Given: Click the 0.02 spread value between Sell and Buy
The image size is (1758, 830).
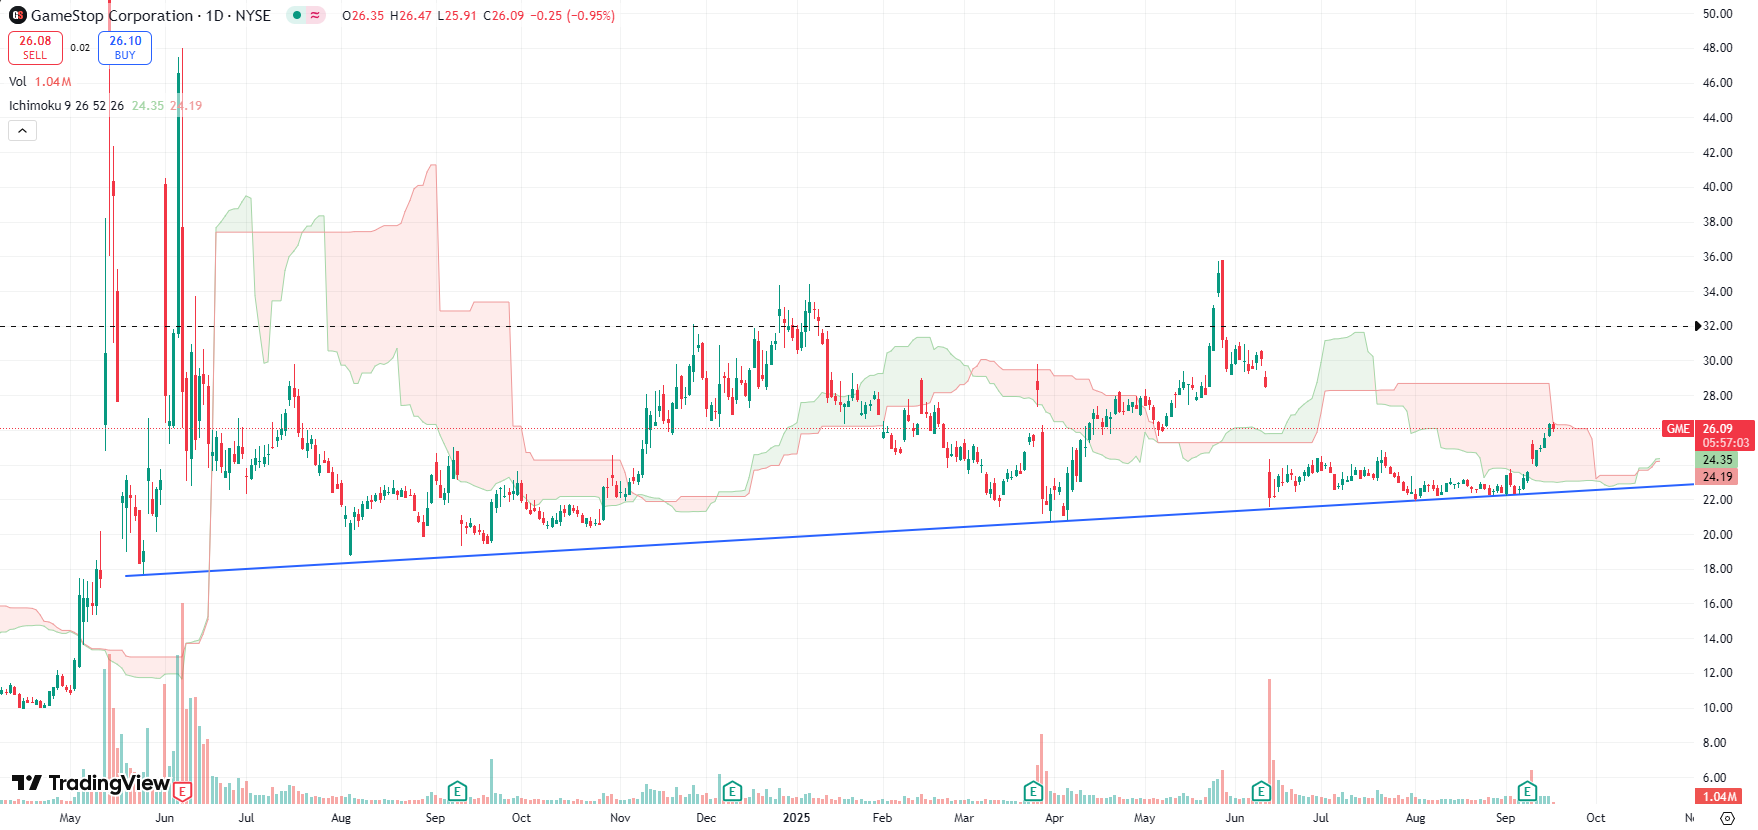Looking at the screenshot, I should (80, 48).
